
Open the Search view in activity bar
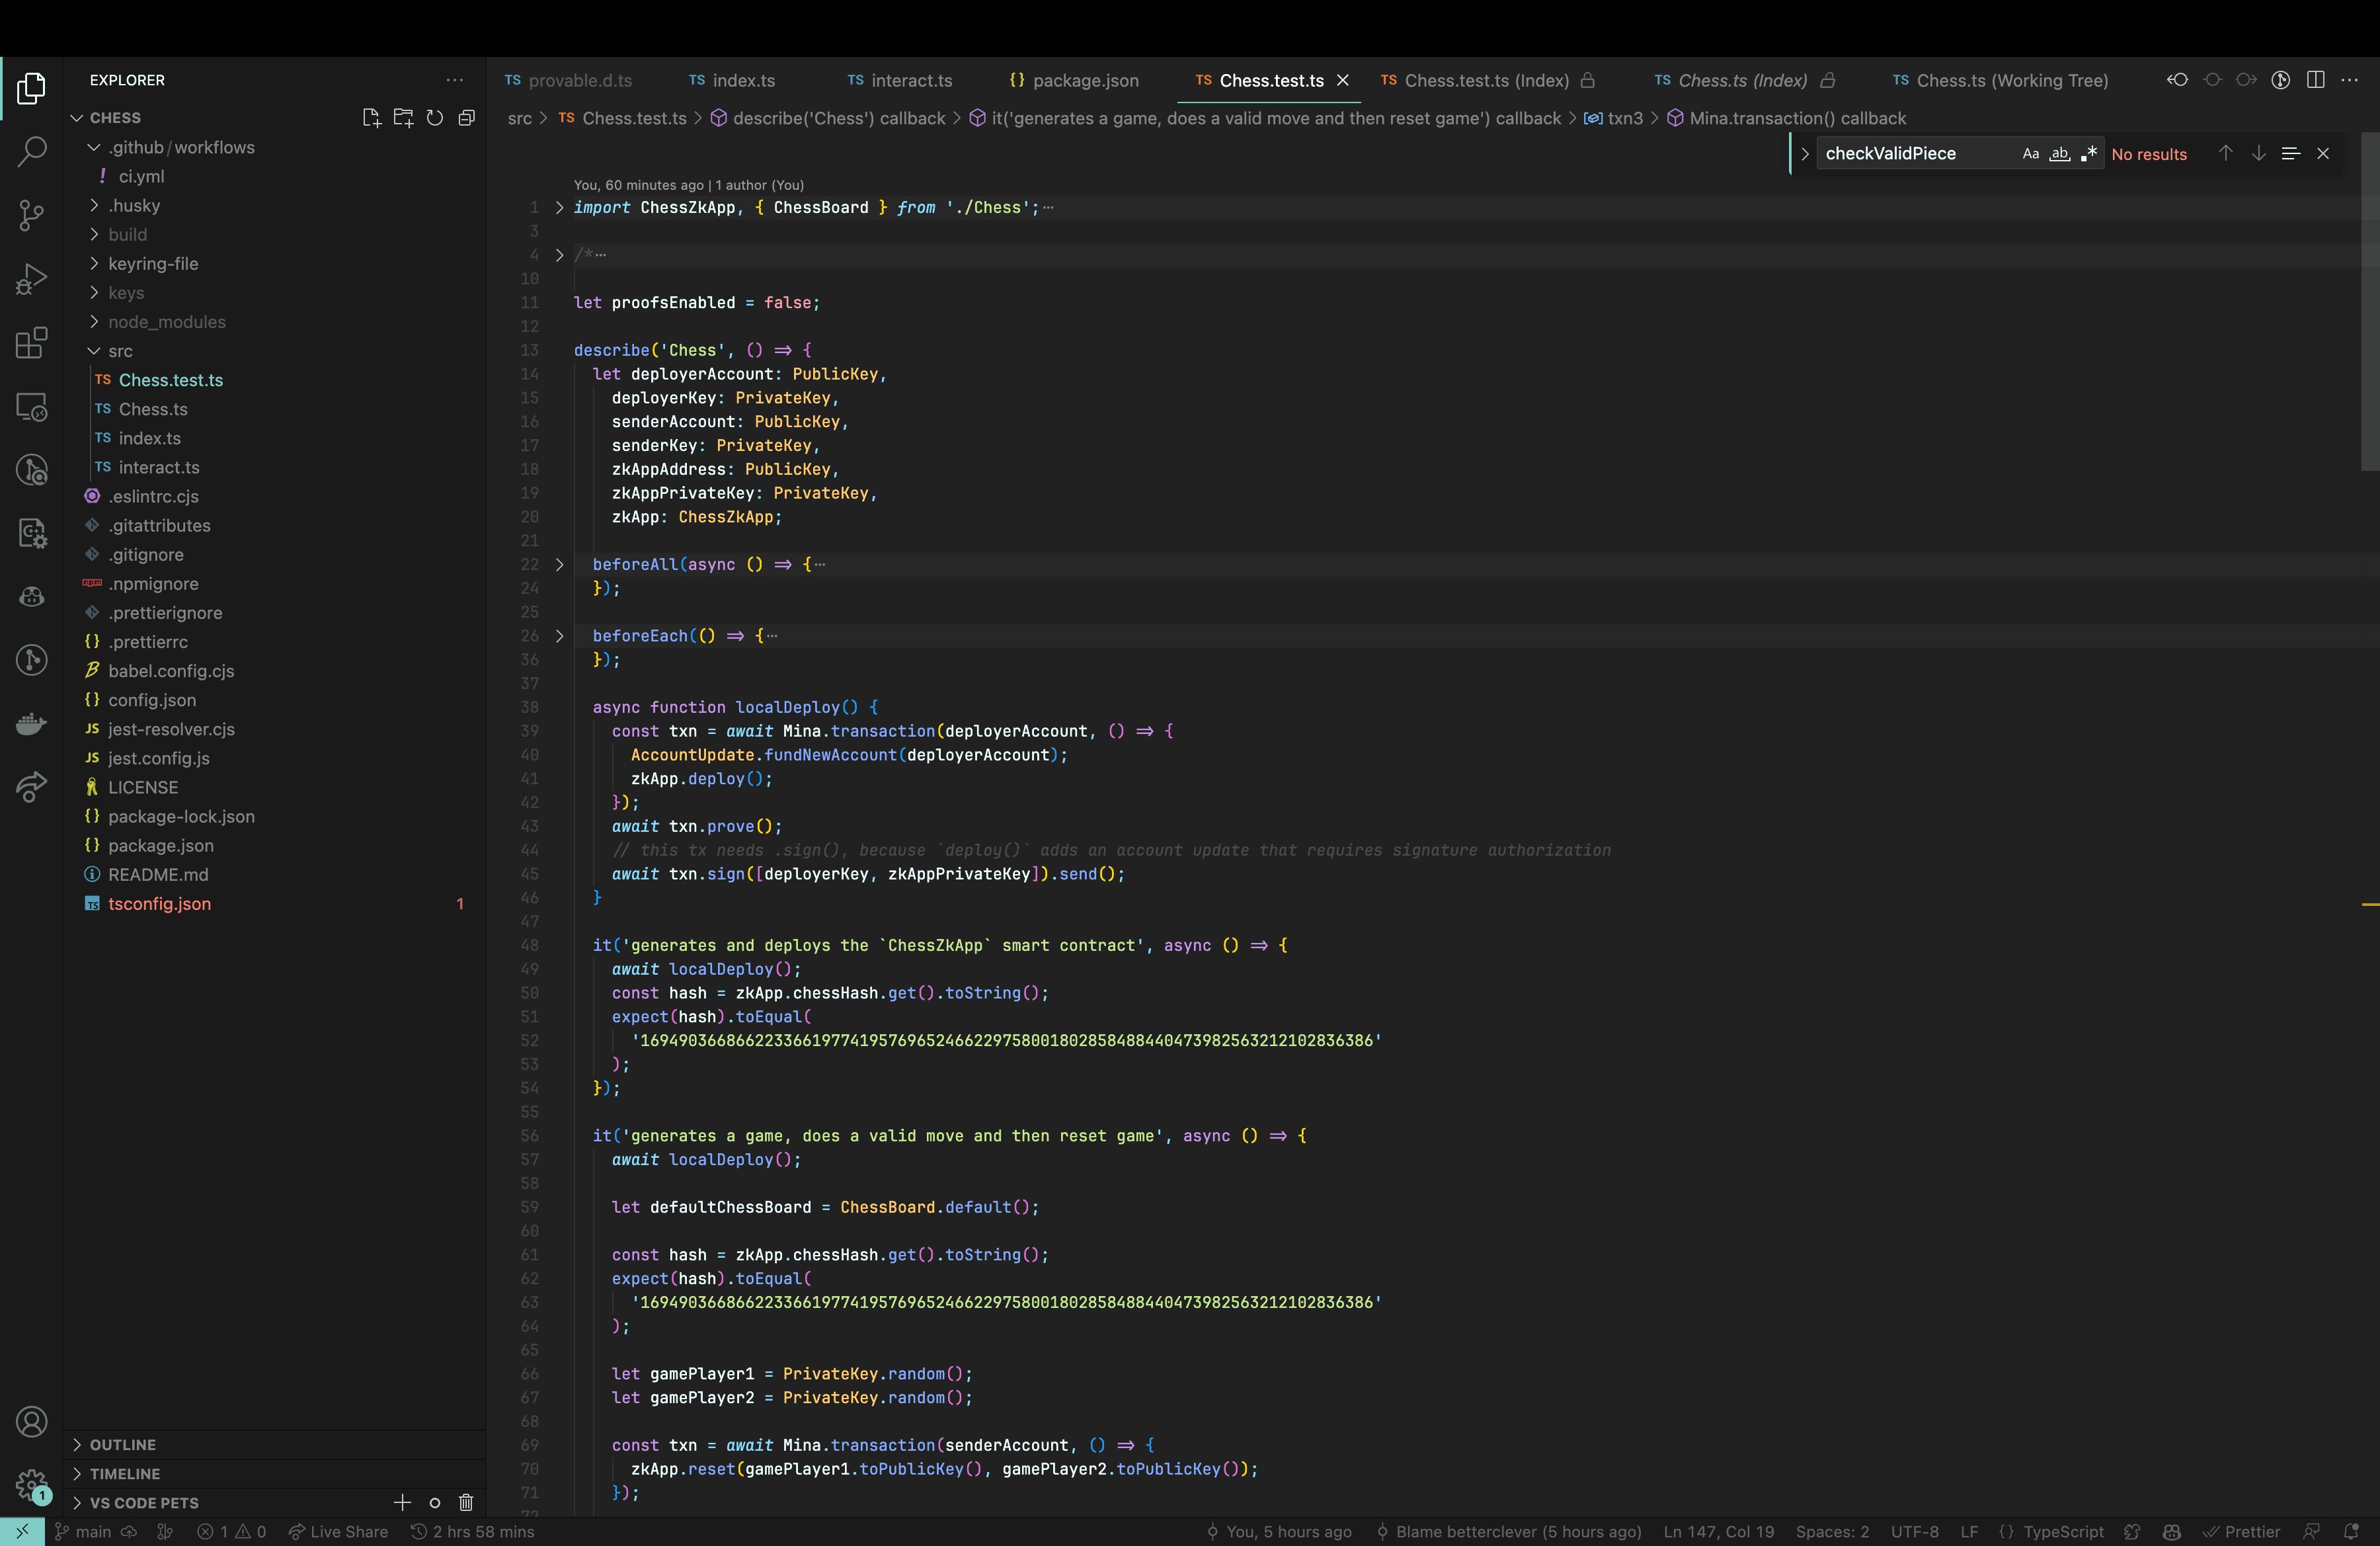coord(31,151)
